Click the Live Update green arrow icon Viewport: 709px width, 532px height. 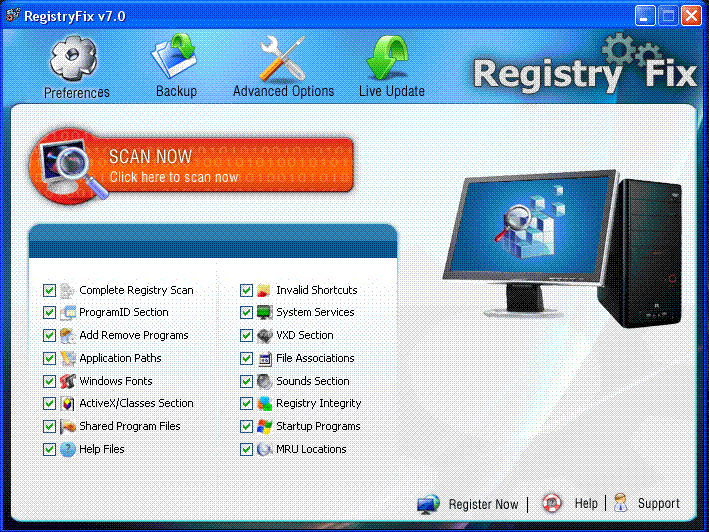tap(388, 58)
